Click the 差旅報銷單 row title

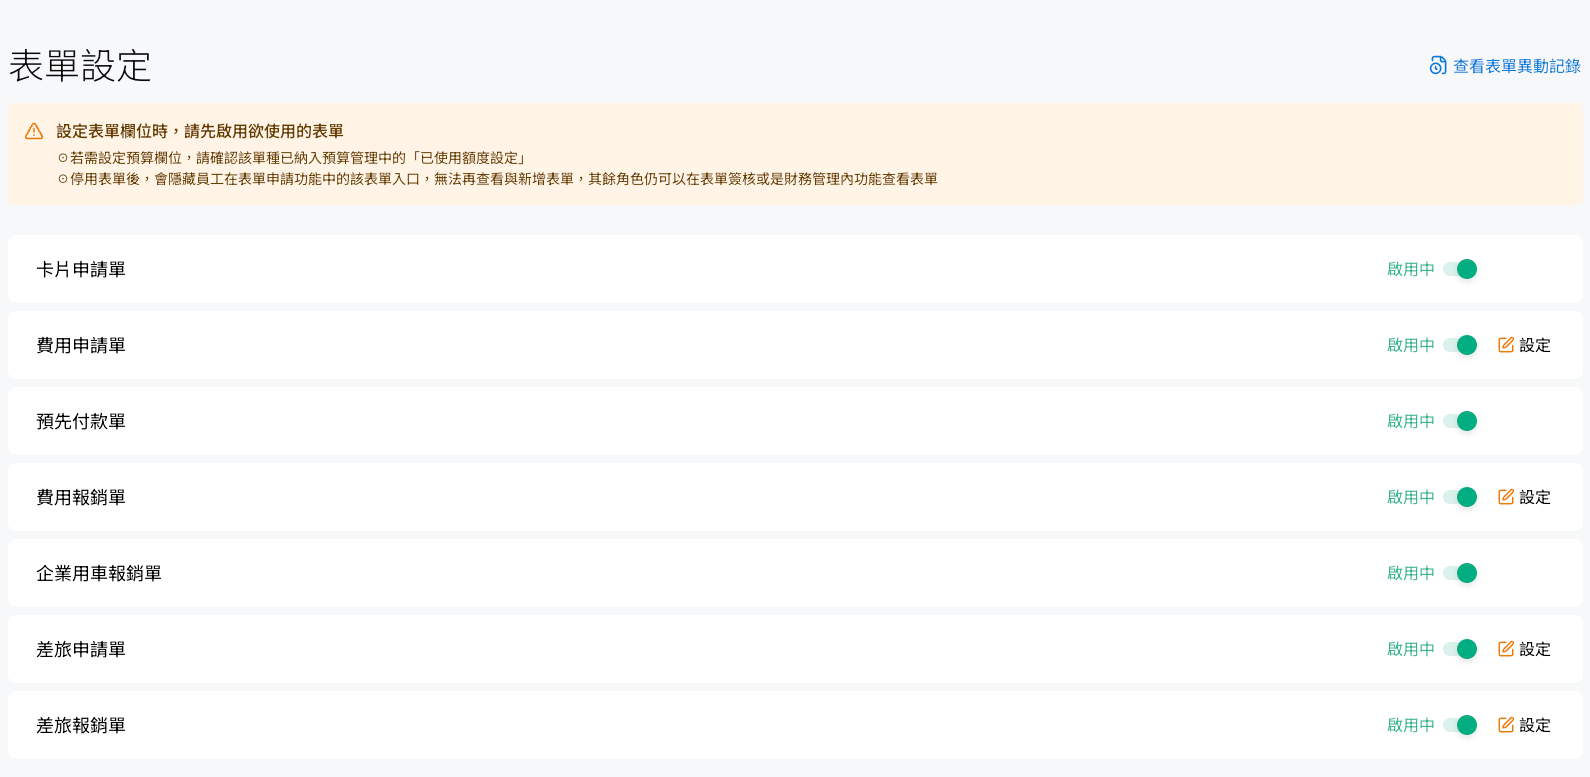point(81,725)
